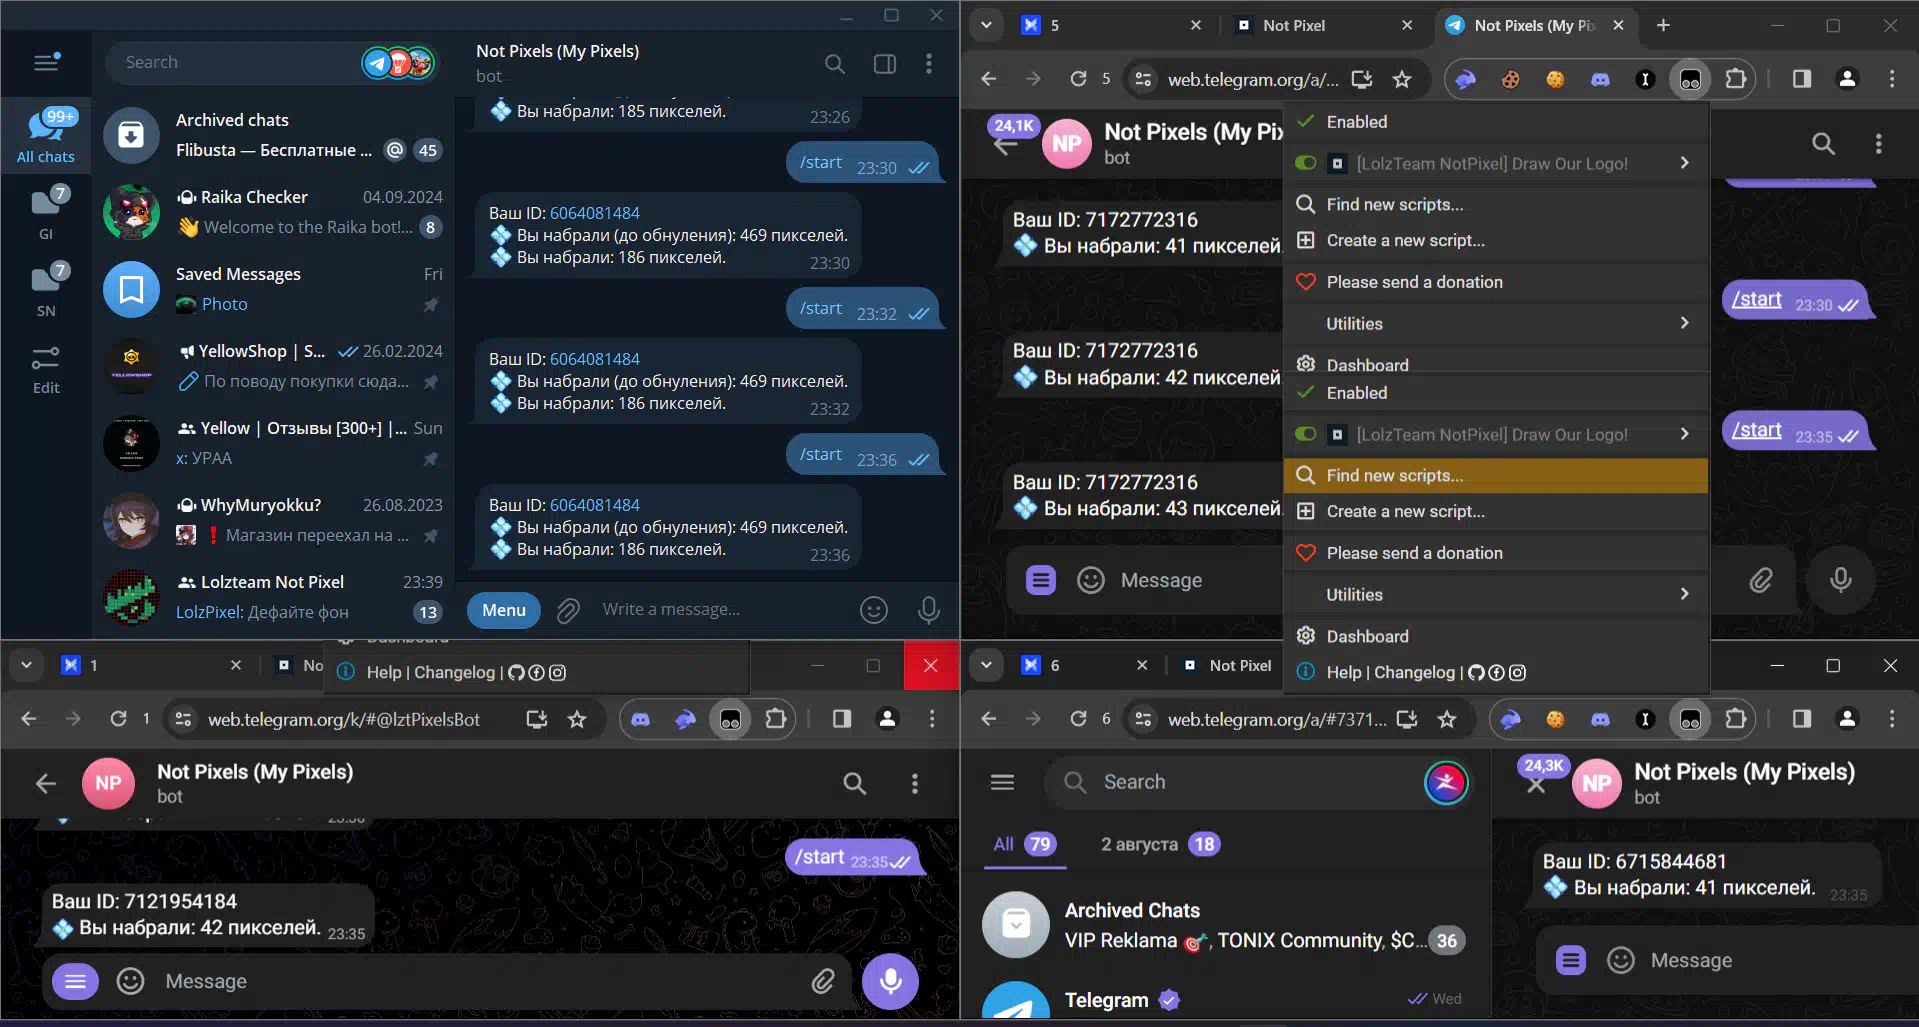Open a new tab with the plus button in the tab 5 window
1919x1027 pixels.
[1663, 25]
